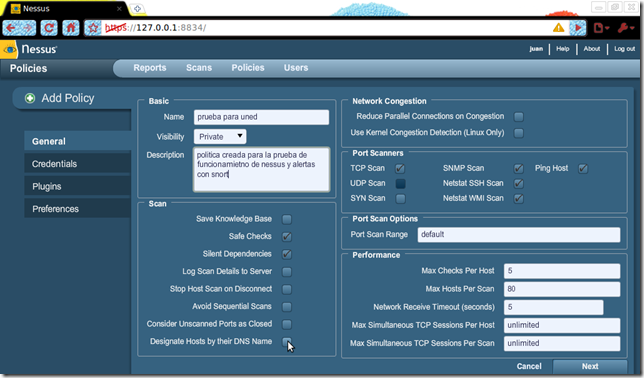This screenshot has width=644, height=378.
Task: Toggle the SNMP Scan checkbox
Action: click(519, 168)
